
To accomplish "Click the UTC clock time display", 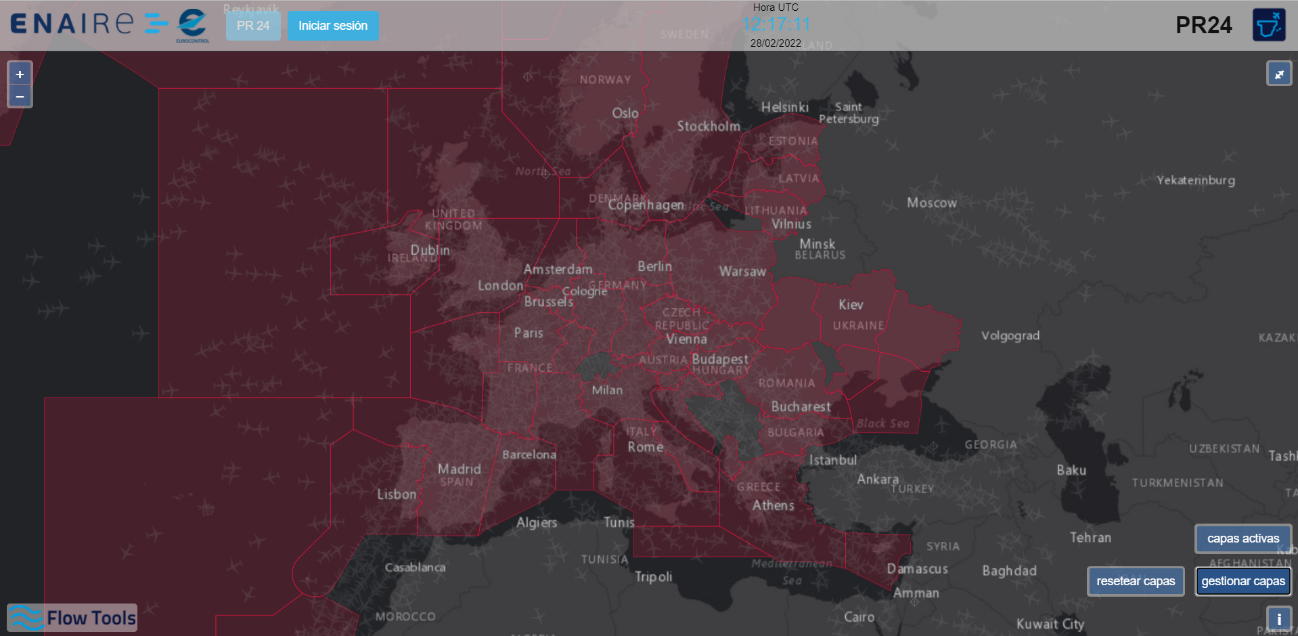I will [776, 24].
